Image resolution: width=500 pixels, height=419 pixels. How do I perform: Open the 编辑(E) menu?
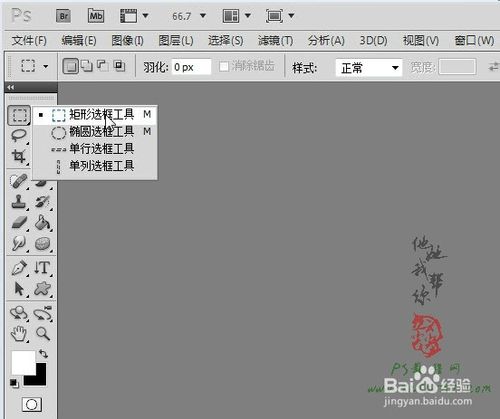pos(79,41)
